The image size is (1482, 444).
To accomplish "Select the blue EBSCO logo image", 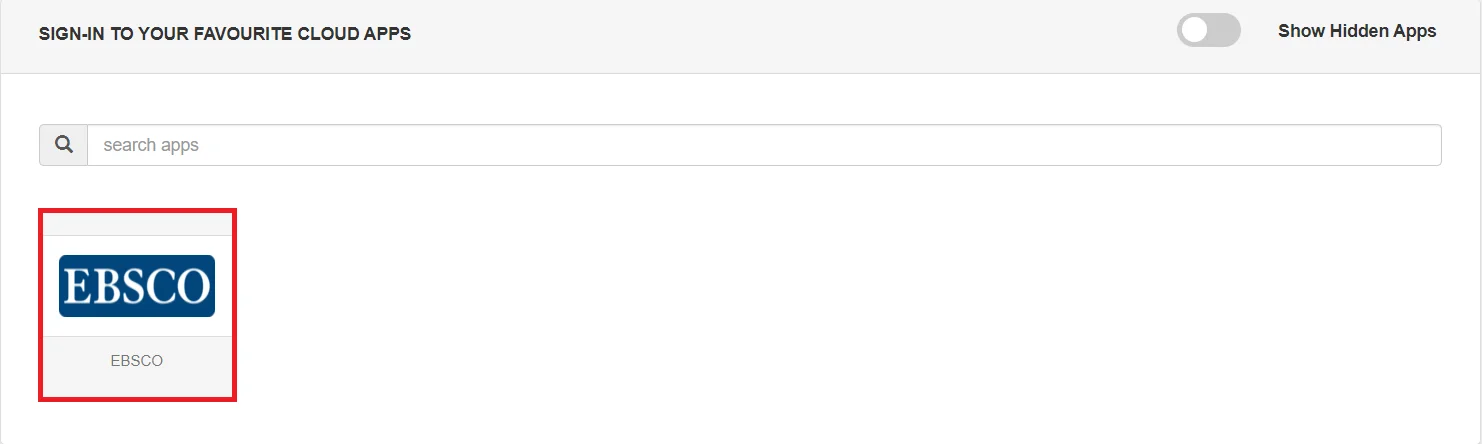I will click(137, 286).
